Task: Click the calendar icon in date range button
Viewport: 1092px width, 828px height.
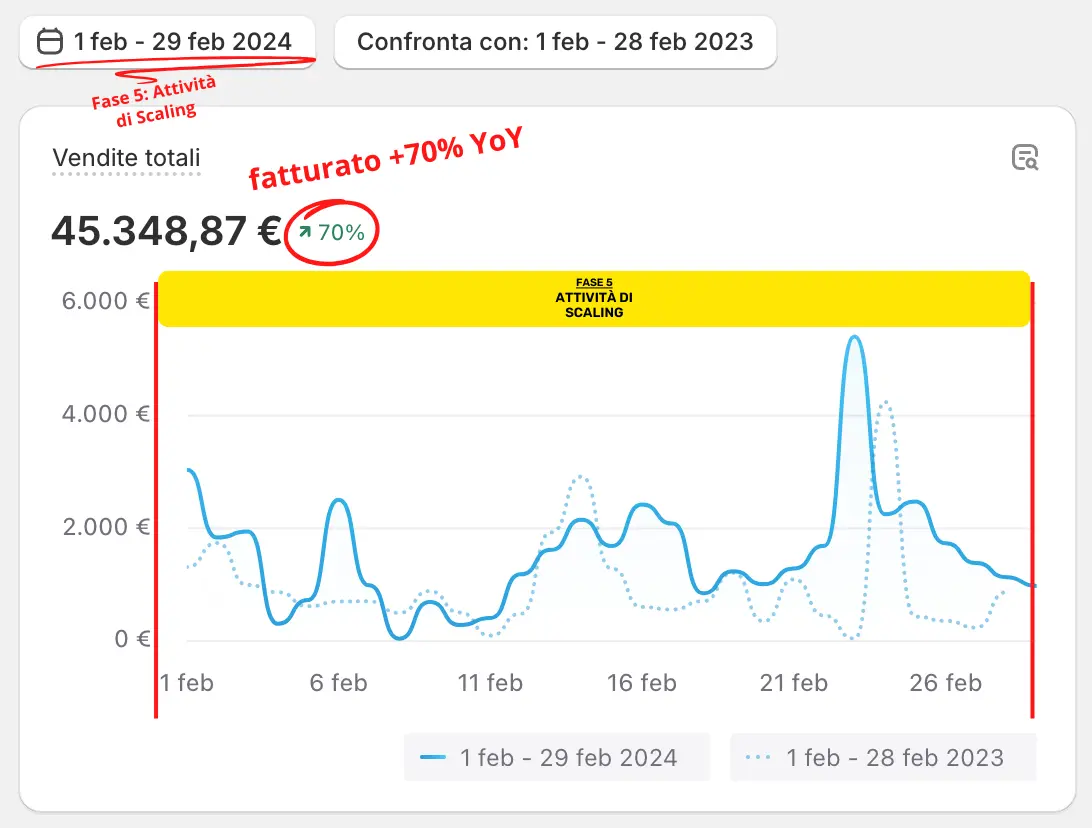Action: click(x=48, y=42)
